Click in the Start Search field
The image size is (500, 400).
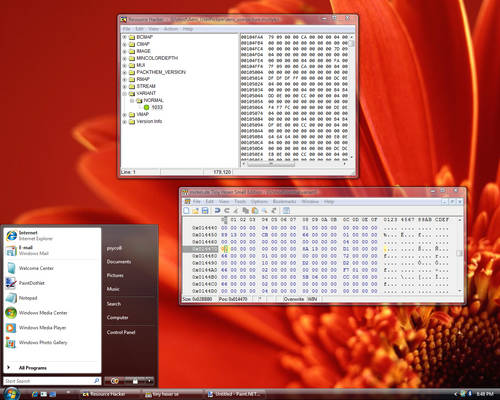pyautogui.click(x=49, y=381)
